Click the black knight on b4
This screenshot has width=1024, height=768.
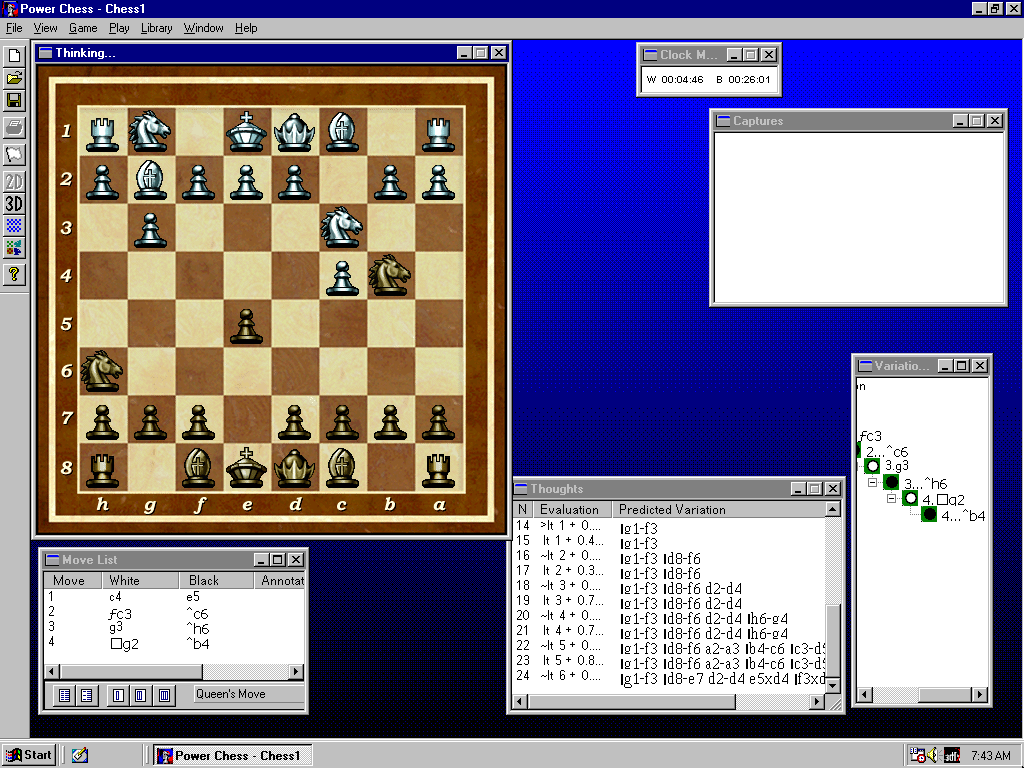[x=390, y=275]
